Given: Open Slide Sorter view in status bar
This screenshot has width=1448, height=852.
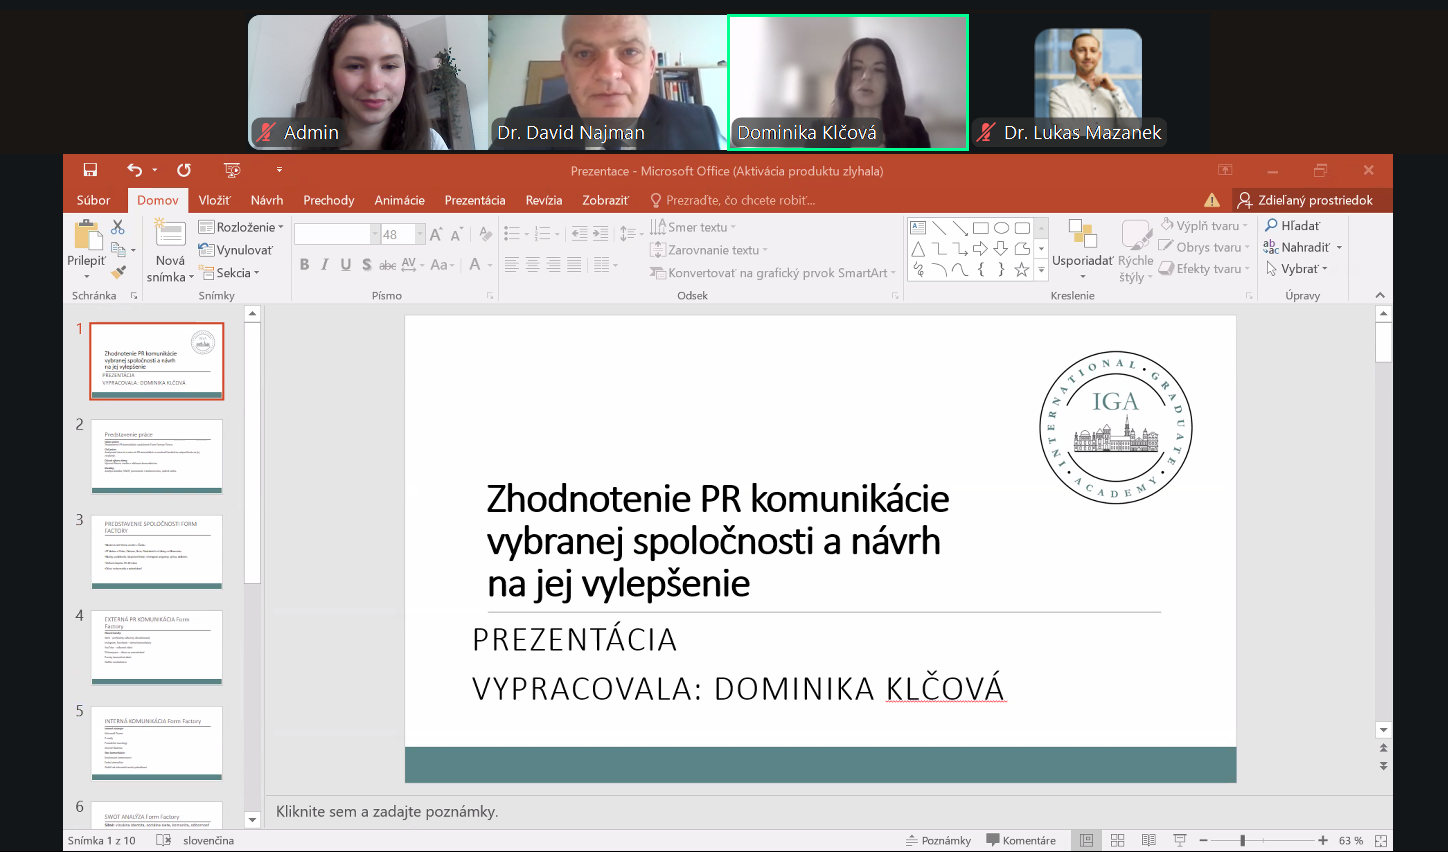Looking at the screenshot, I should pos(1118,840).
